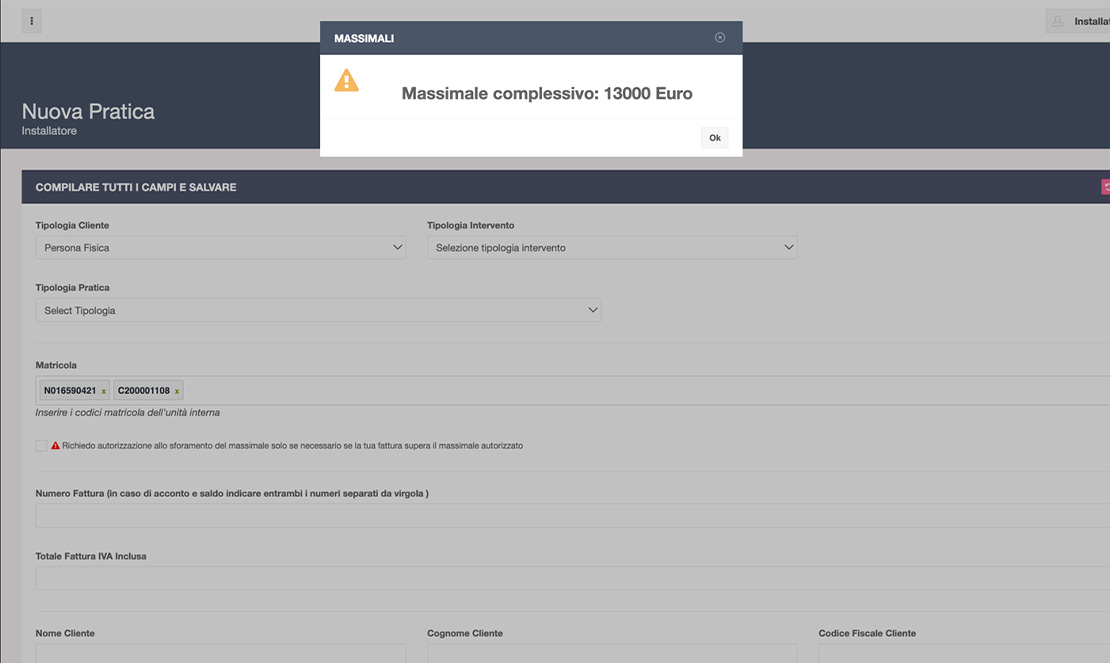
Task: Open the Tipologia Pratica dropdown
Action: 318,311
